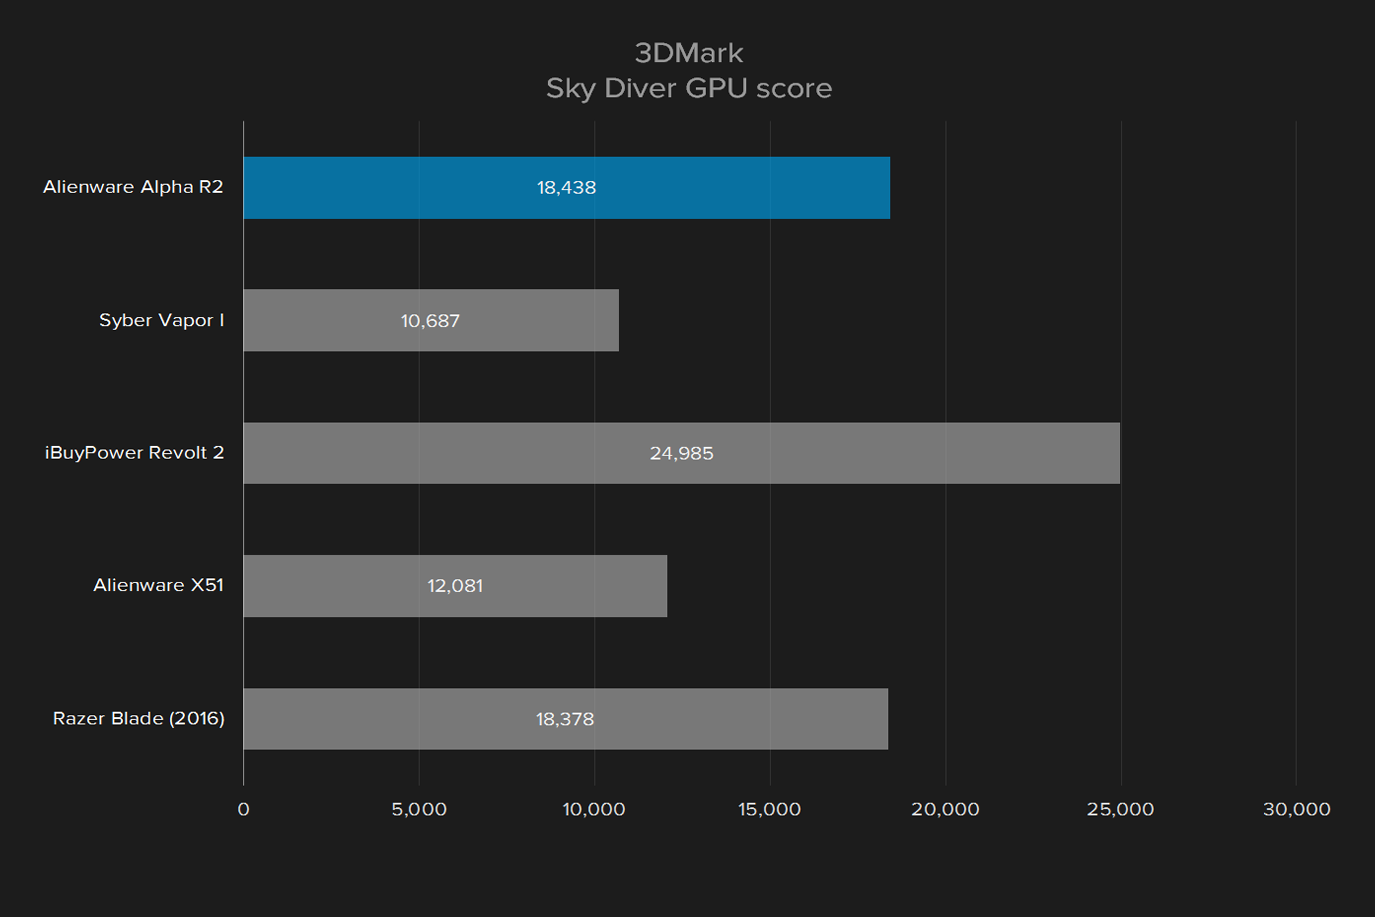Click the 25,000 axis tick label
Image resolution: width=1375 pixels, height=917 pixels.
(x=1121, y=809)
